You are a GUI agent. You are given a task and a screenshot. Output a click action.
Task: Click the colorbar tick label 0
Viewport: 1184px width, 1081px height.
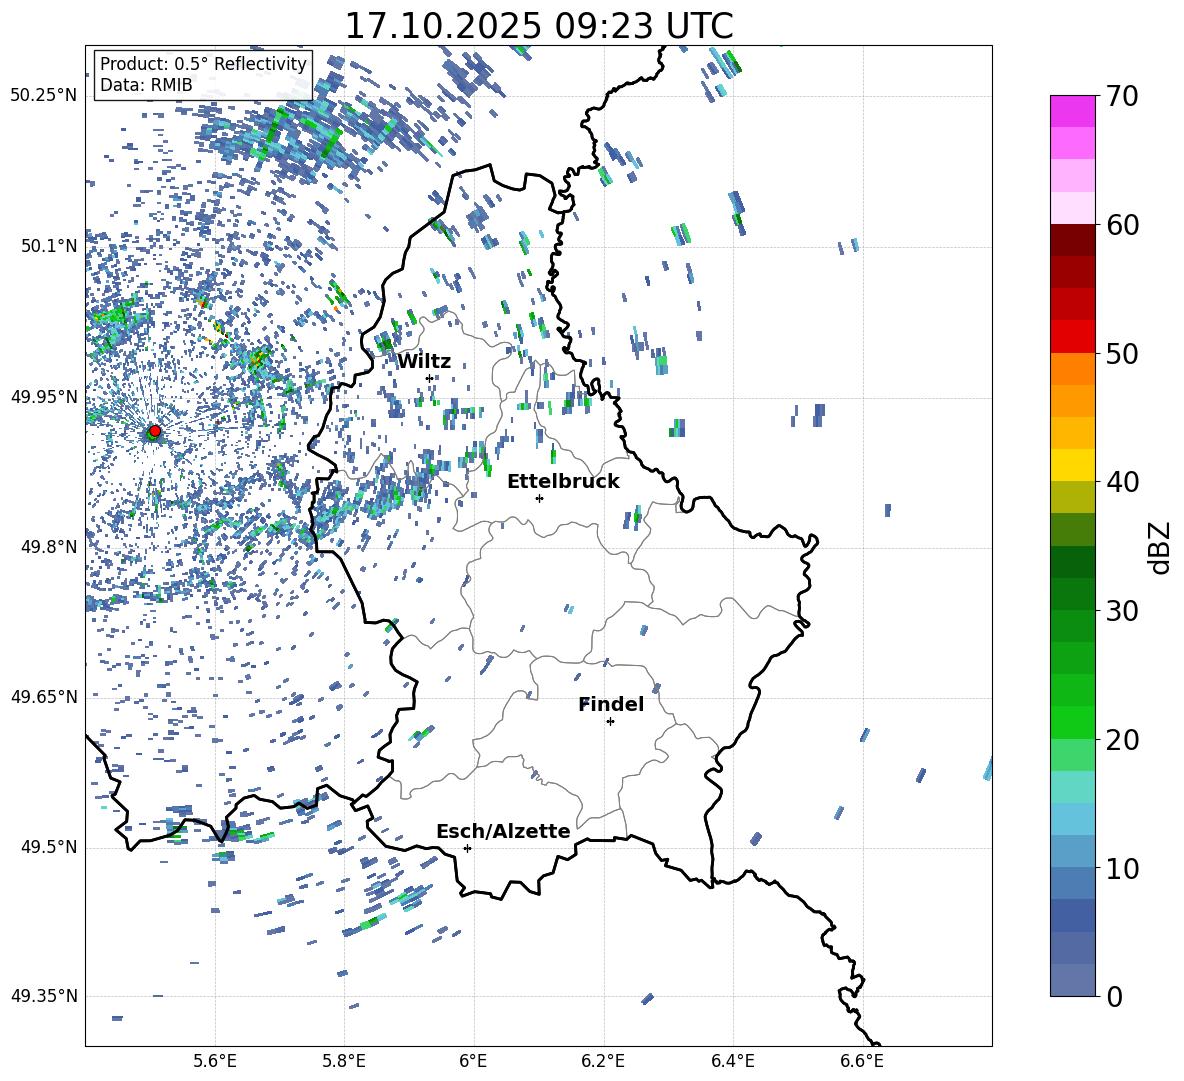pyautogui.click(x=1114, y=996)
